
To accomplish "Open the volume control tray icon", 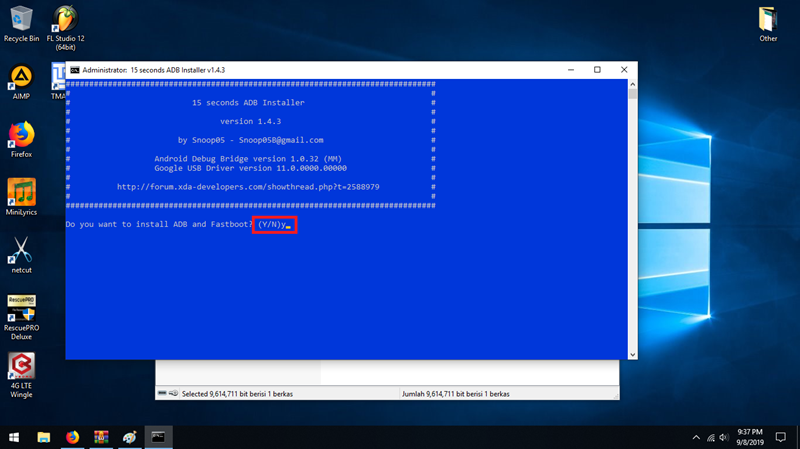I will coord(723,437).
